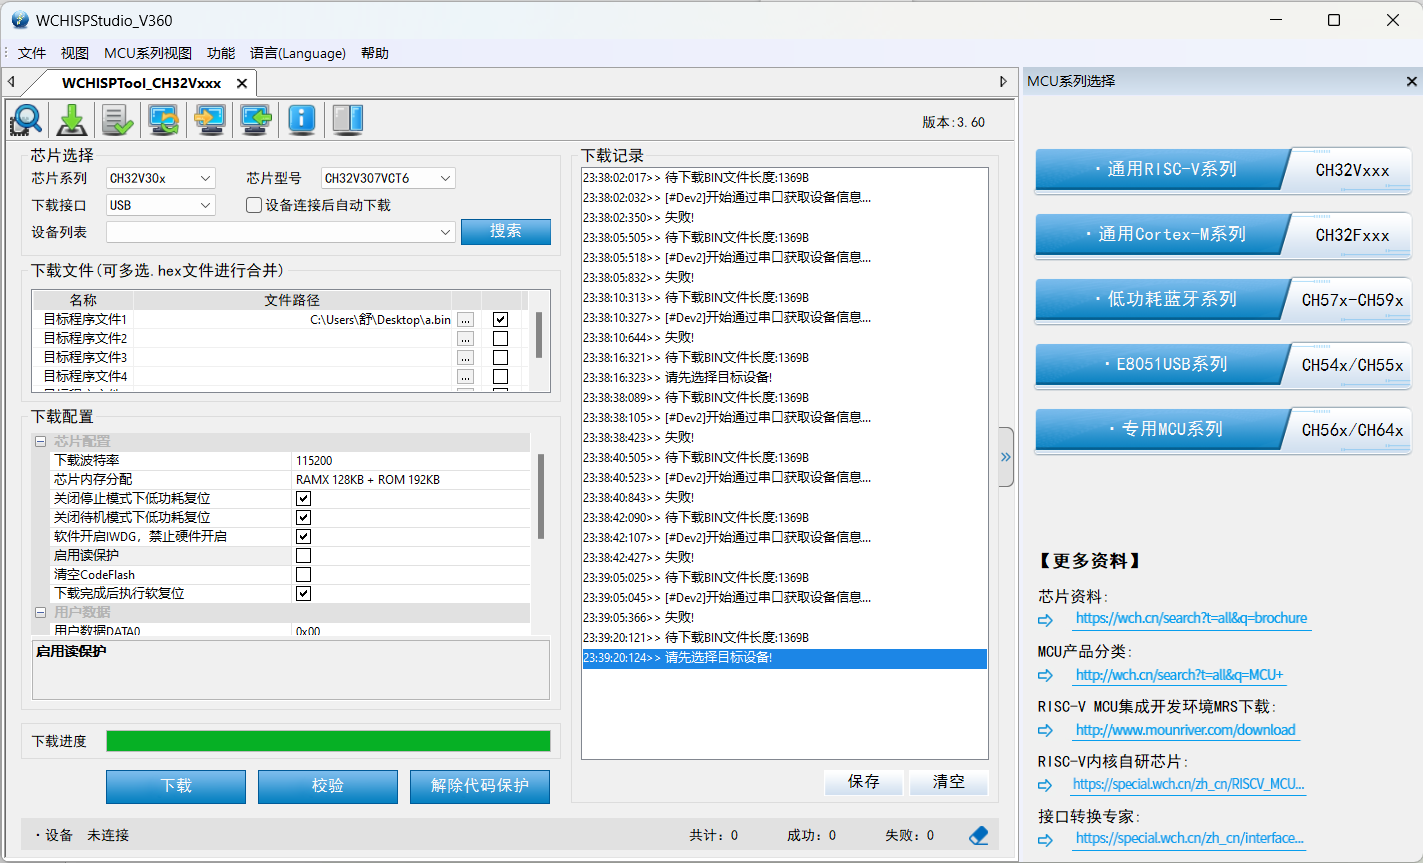Collapse the 芯片配置 section

tap(40, 440)
